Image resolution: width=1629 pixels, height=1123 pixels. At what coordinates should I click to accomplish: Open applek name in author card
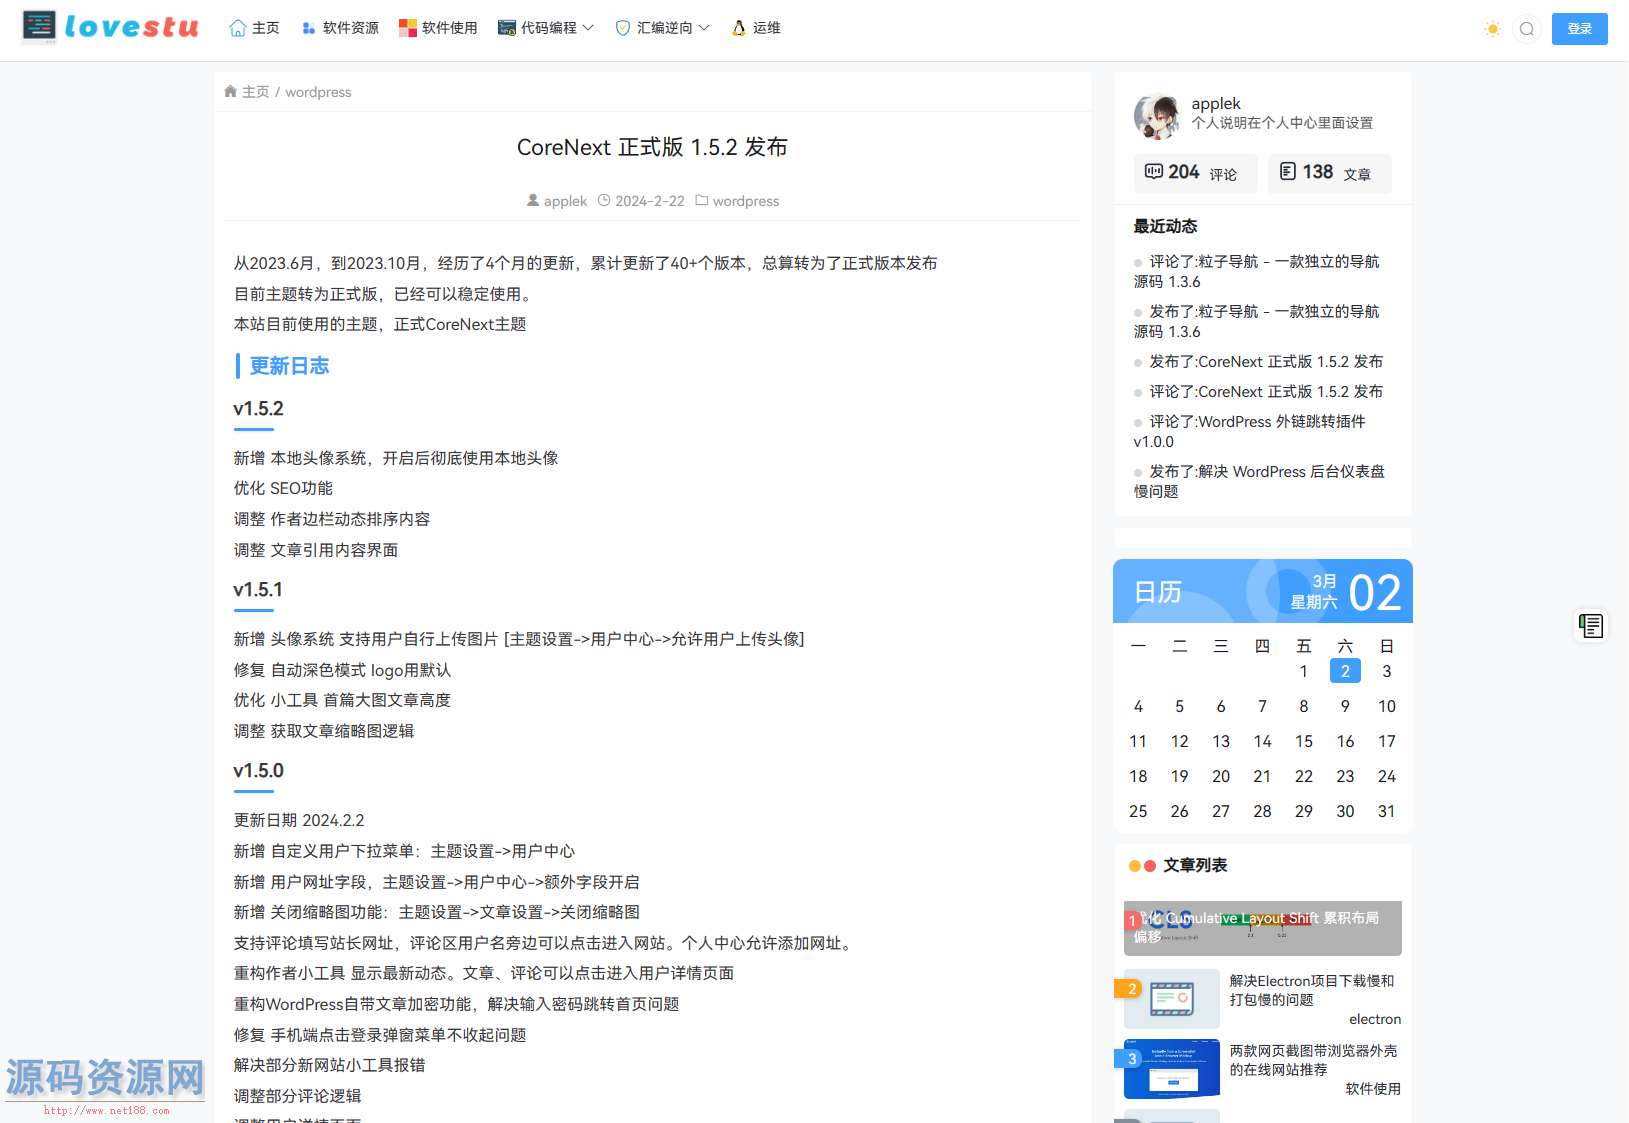[1216, 104]
